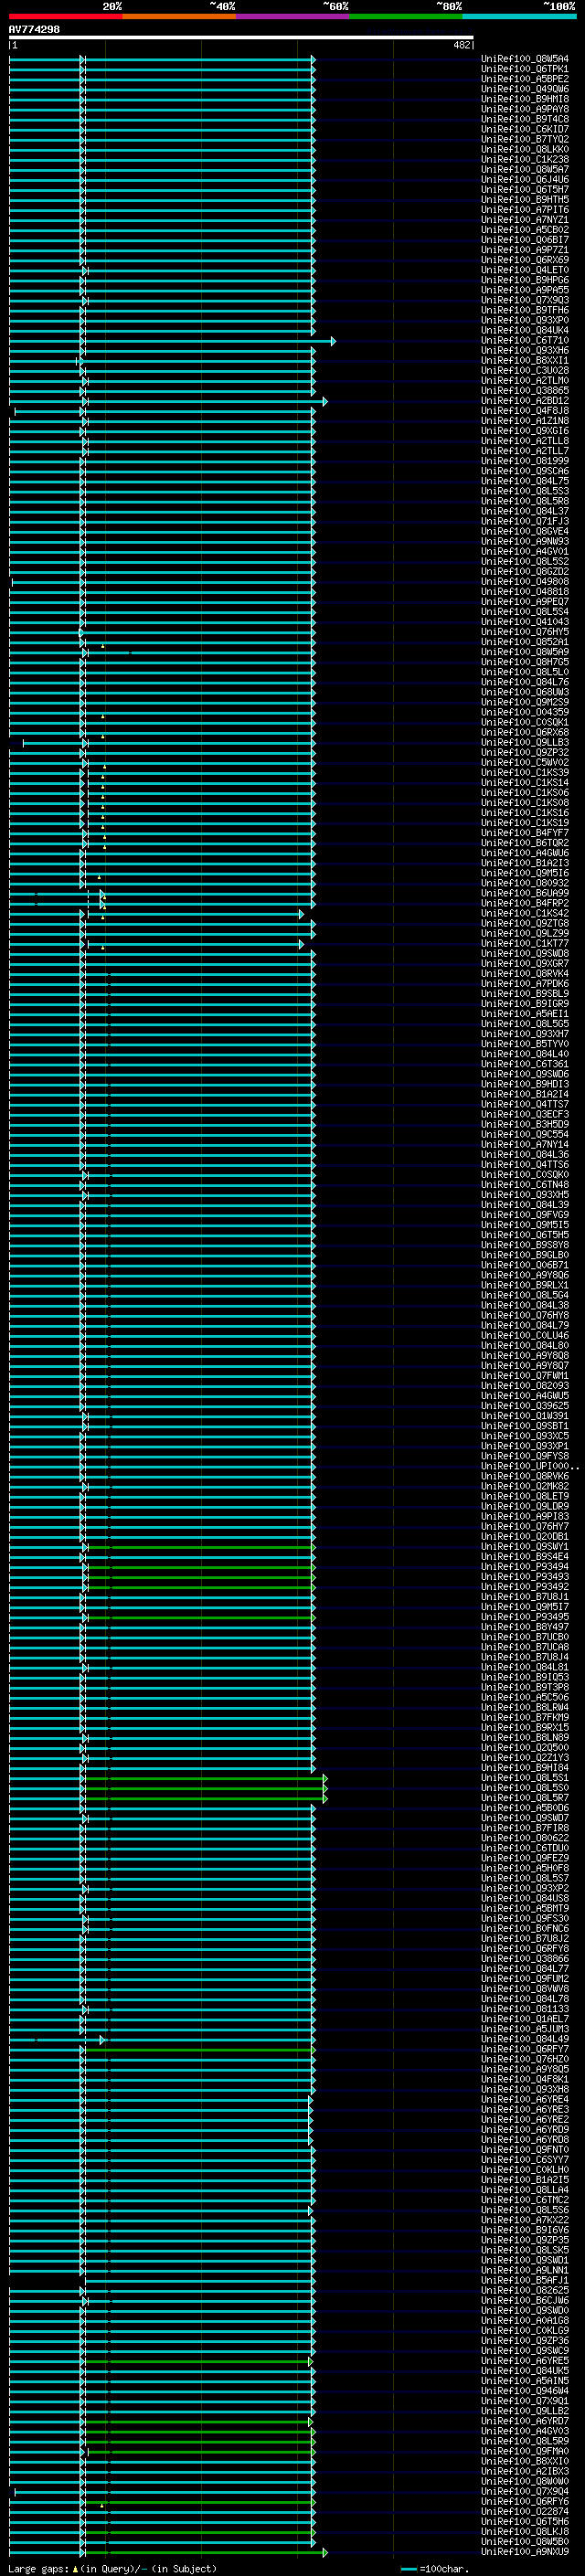Open hit UniRef100_B9HMI8
The height and width of the screenshot is (2576, 585).
click(x=525, y=99)
